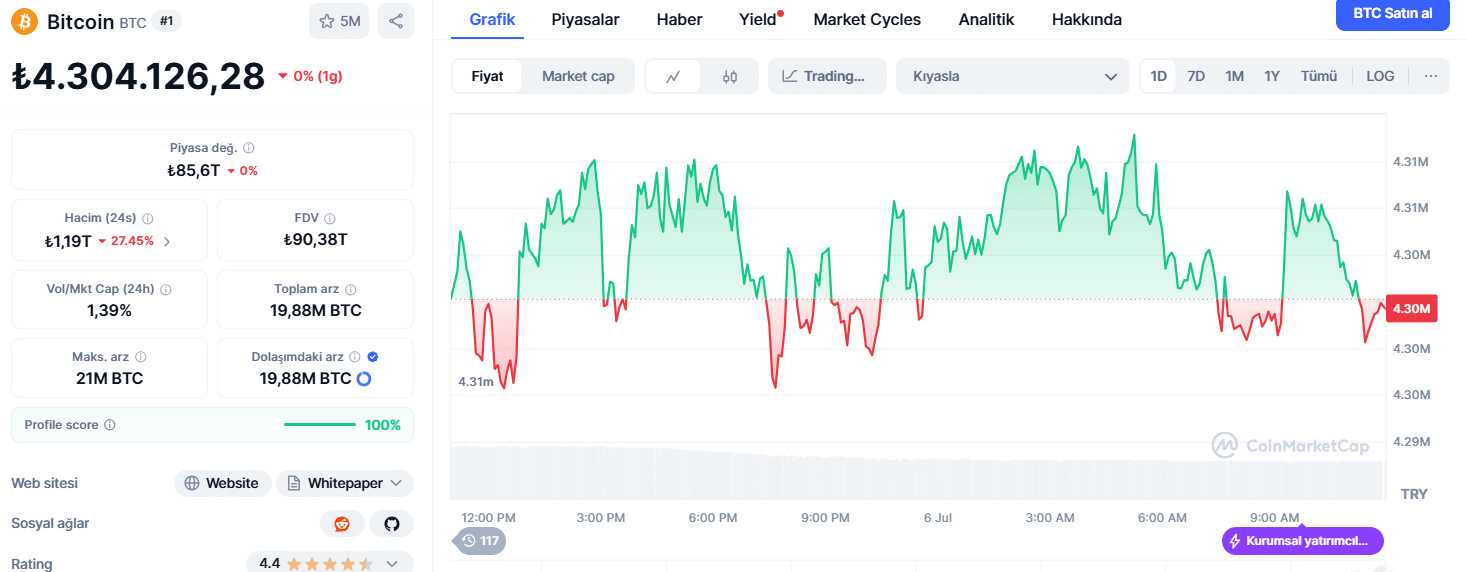Image resolution: width=1467 pixels, height=572 pixels.
Task: Click the 1,39% Vol/Mkt Cap value
Action: pyautogui.click(x=109, y=311)
